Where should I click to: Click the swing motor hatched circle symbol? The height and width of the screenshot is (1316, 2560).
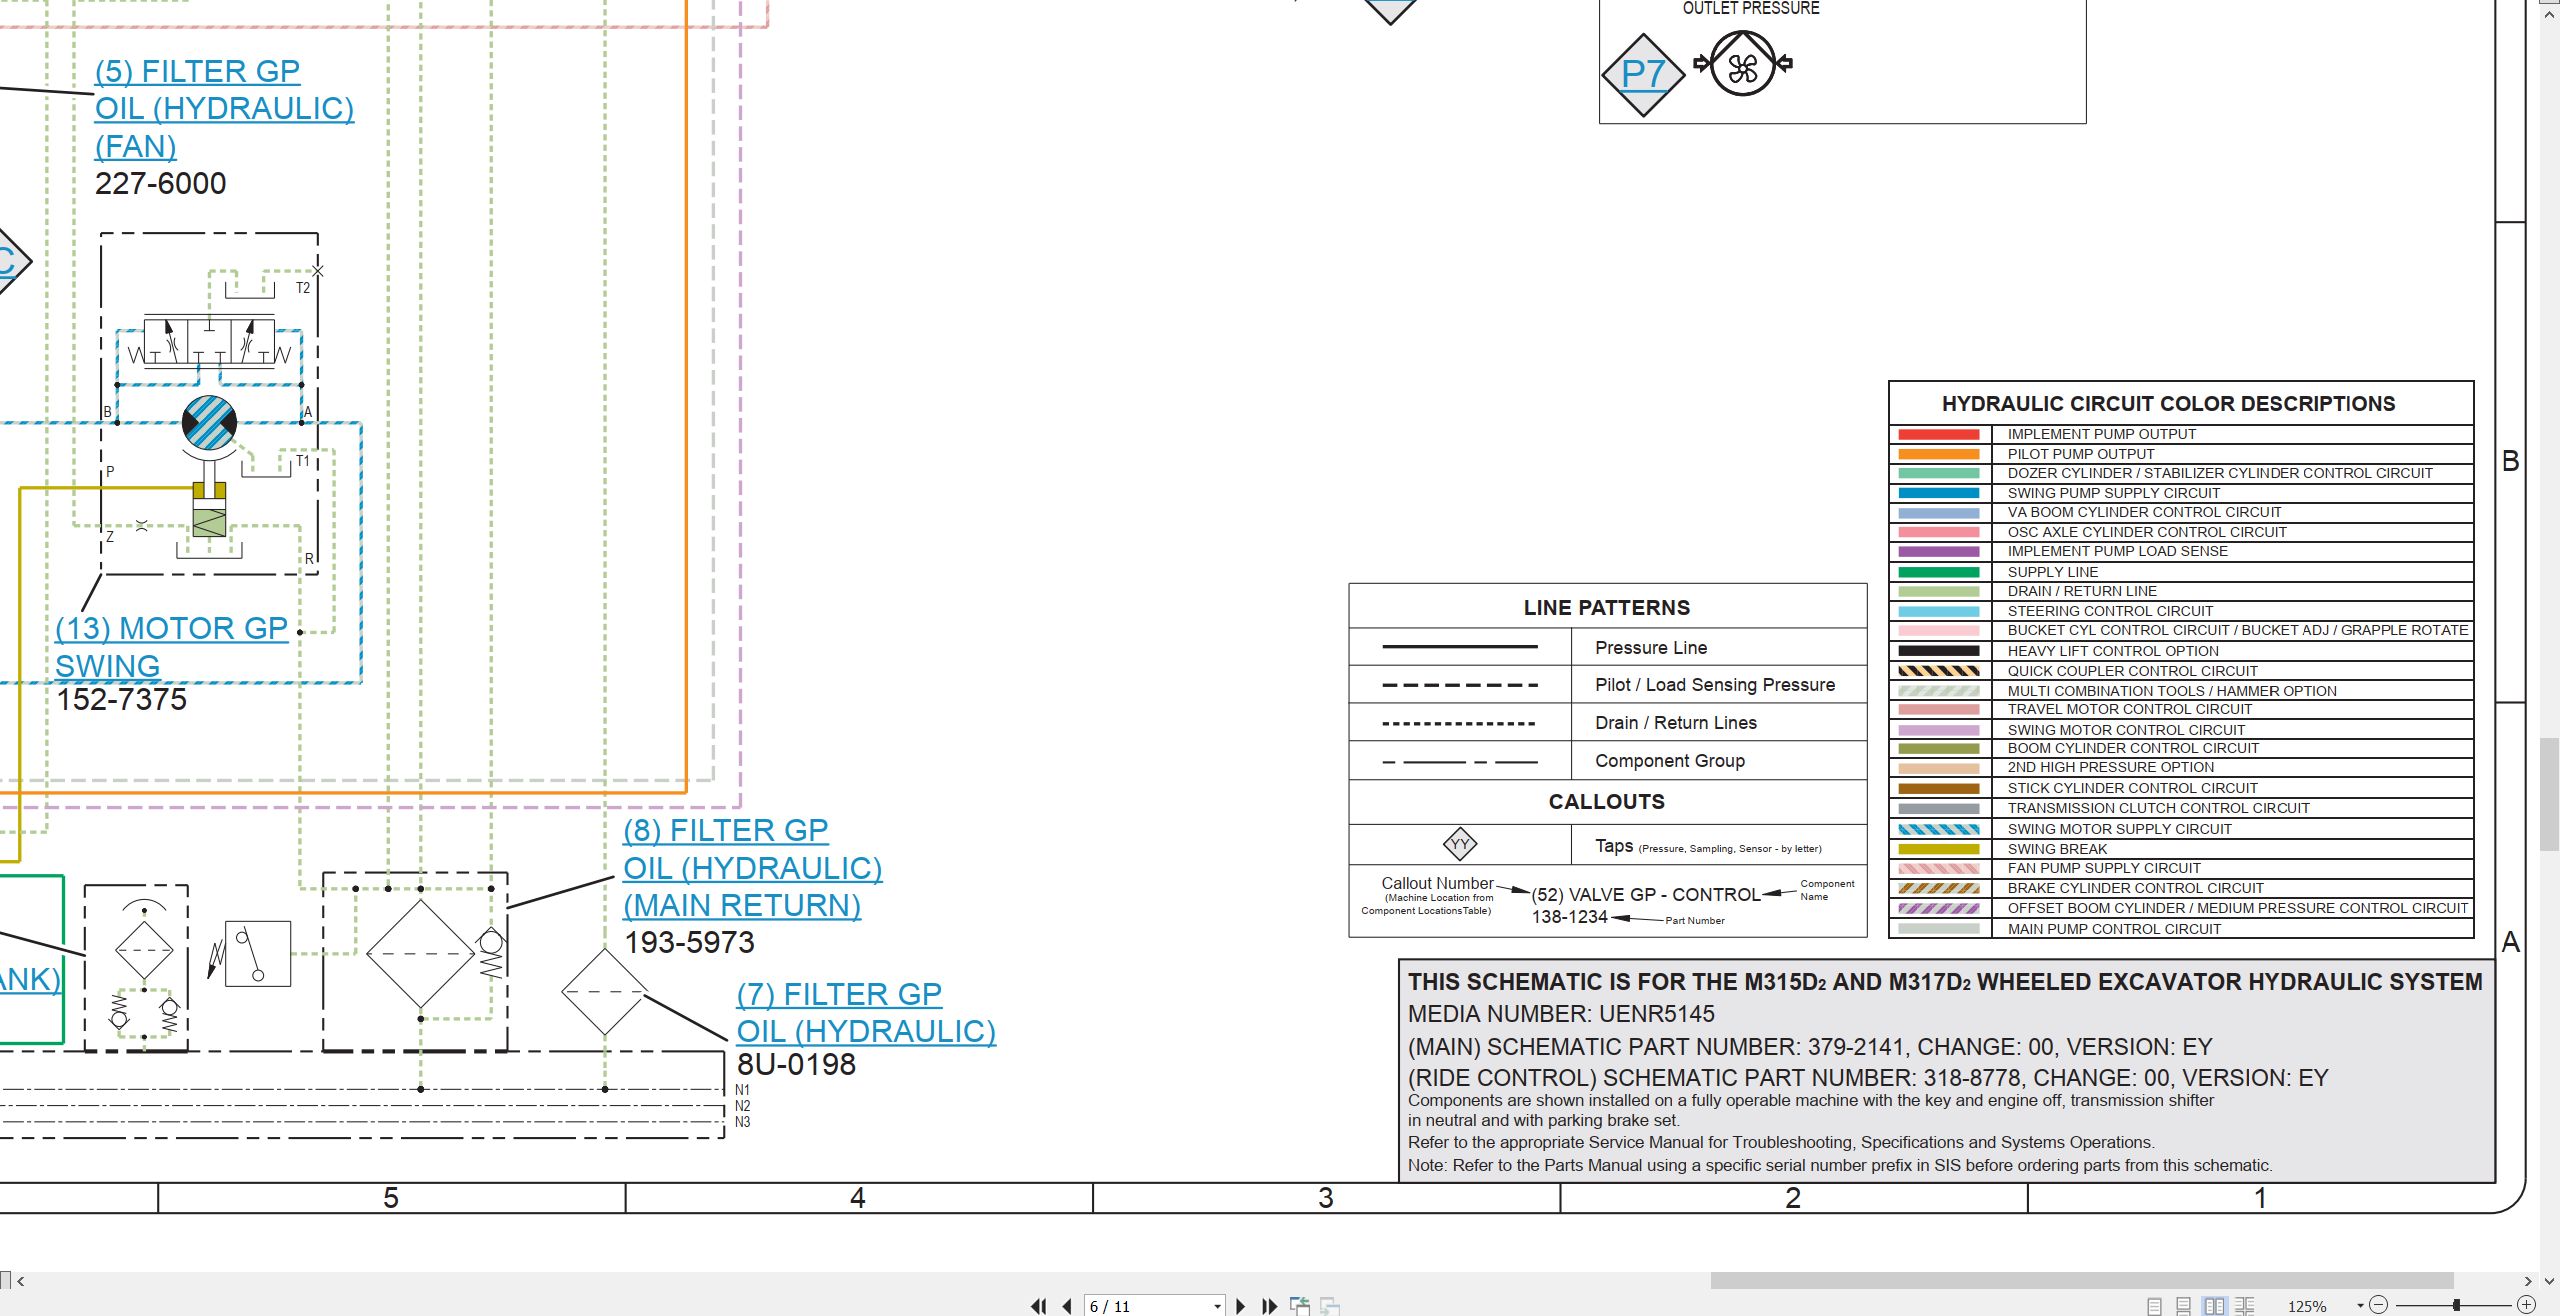tap(209, 423)
